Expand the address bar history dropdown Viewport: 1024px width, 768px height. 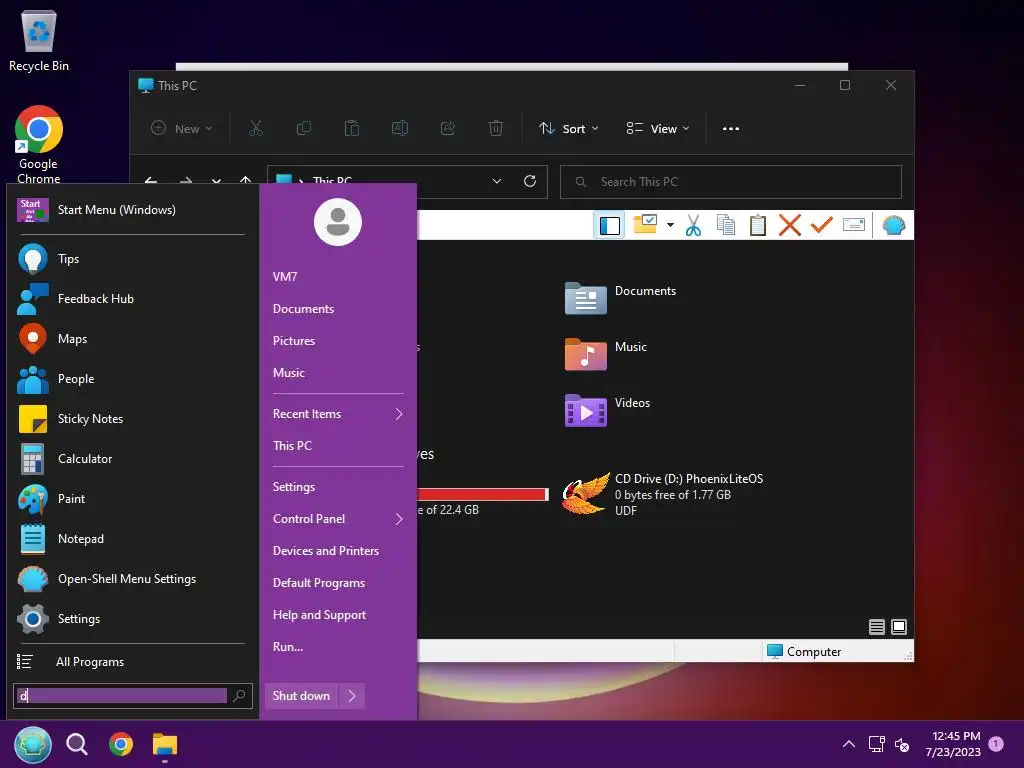tap(497, 182)
